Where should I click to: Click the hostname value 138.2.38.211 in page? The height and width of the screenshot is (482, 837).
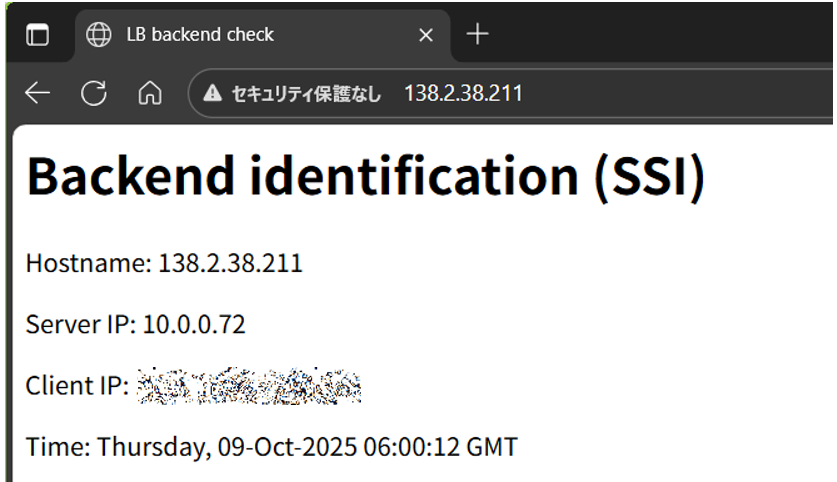(x=230, y=264)
